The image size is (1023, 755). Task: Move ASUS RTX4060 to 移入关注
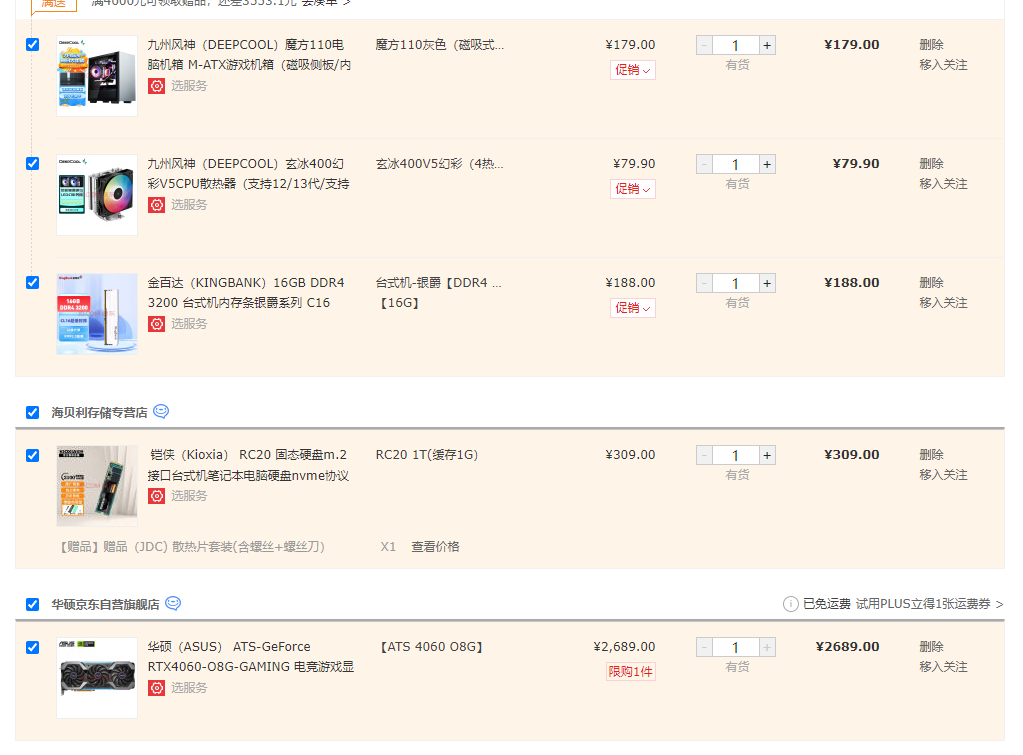(943, 666)
